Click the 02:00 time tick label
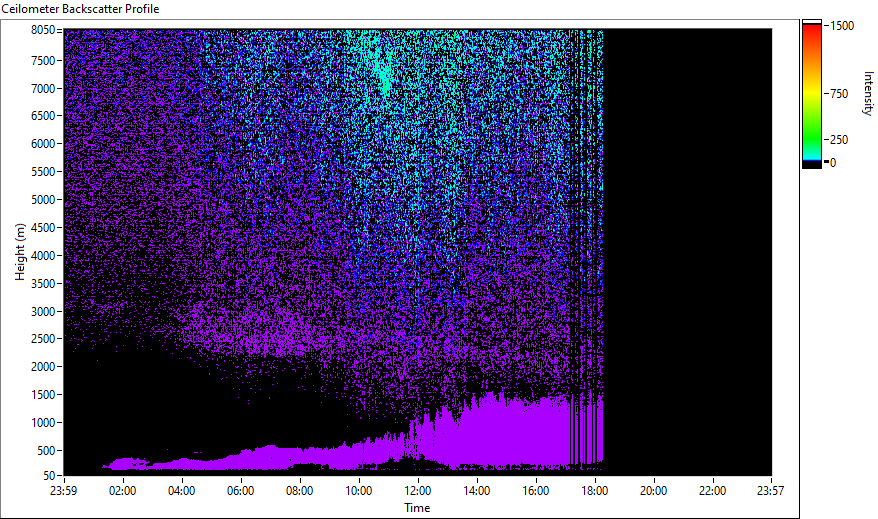The image size is (878, 519). click(123, 491)
